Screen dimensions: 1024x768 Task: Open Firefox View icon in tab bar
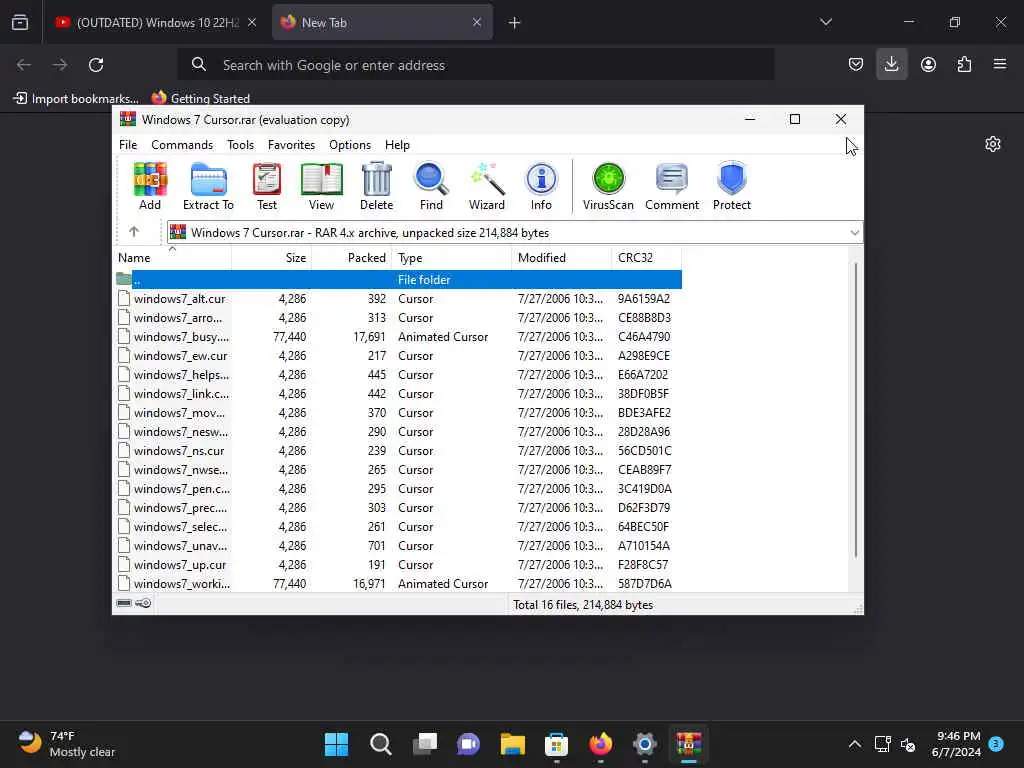tap(20, 23)
